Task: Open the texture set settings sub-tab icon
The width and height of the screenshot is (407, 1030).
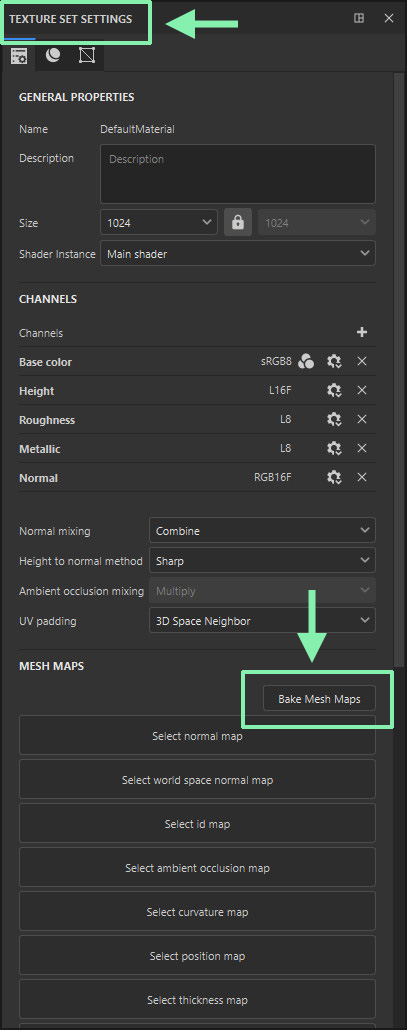Action: click(18, 56)
